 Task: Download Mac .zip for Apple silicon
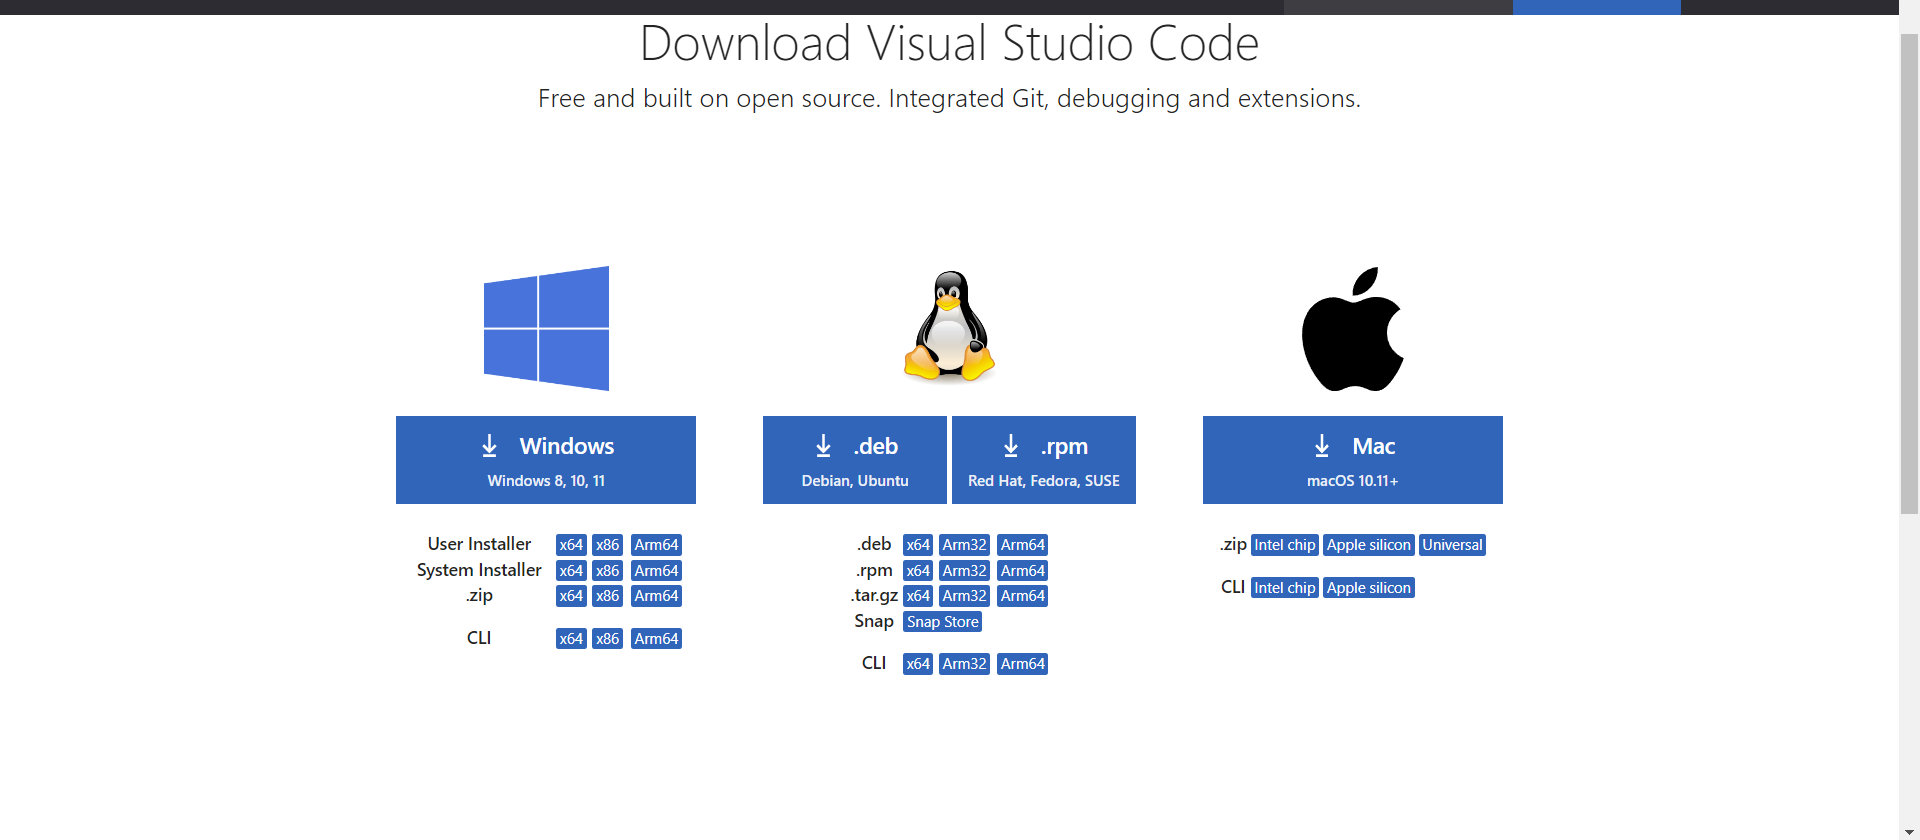(1368, 545)
